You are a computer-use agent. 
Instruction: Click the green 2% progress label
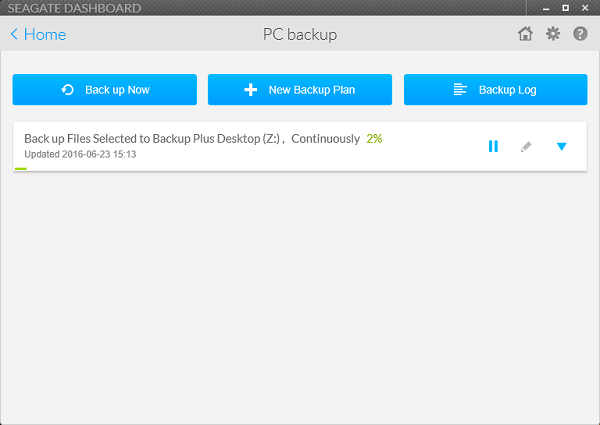coord(374,138)
